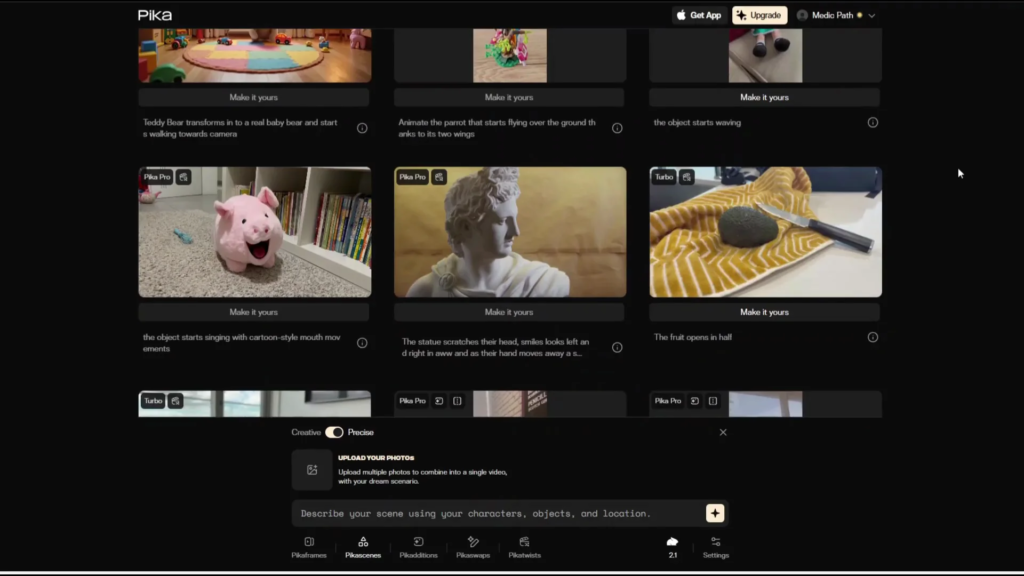
Task: Open the statue video thumbnail
Action: 510,232
